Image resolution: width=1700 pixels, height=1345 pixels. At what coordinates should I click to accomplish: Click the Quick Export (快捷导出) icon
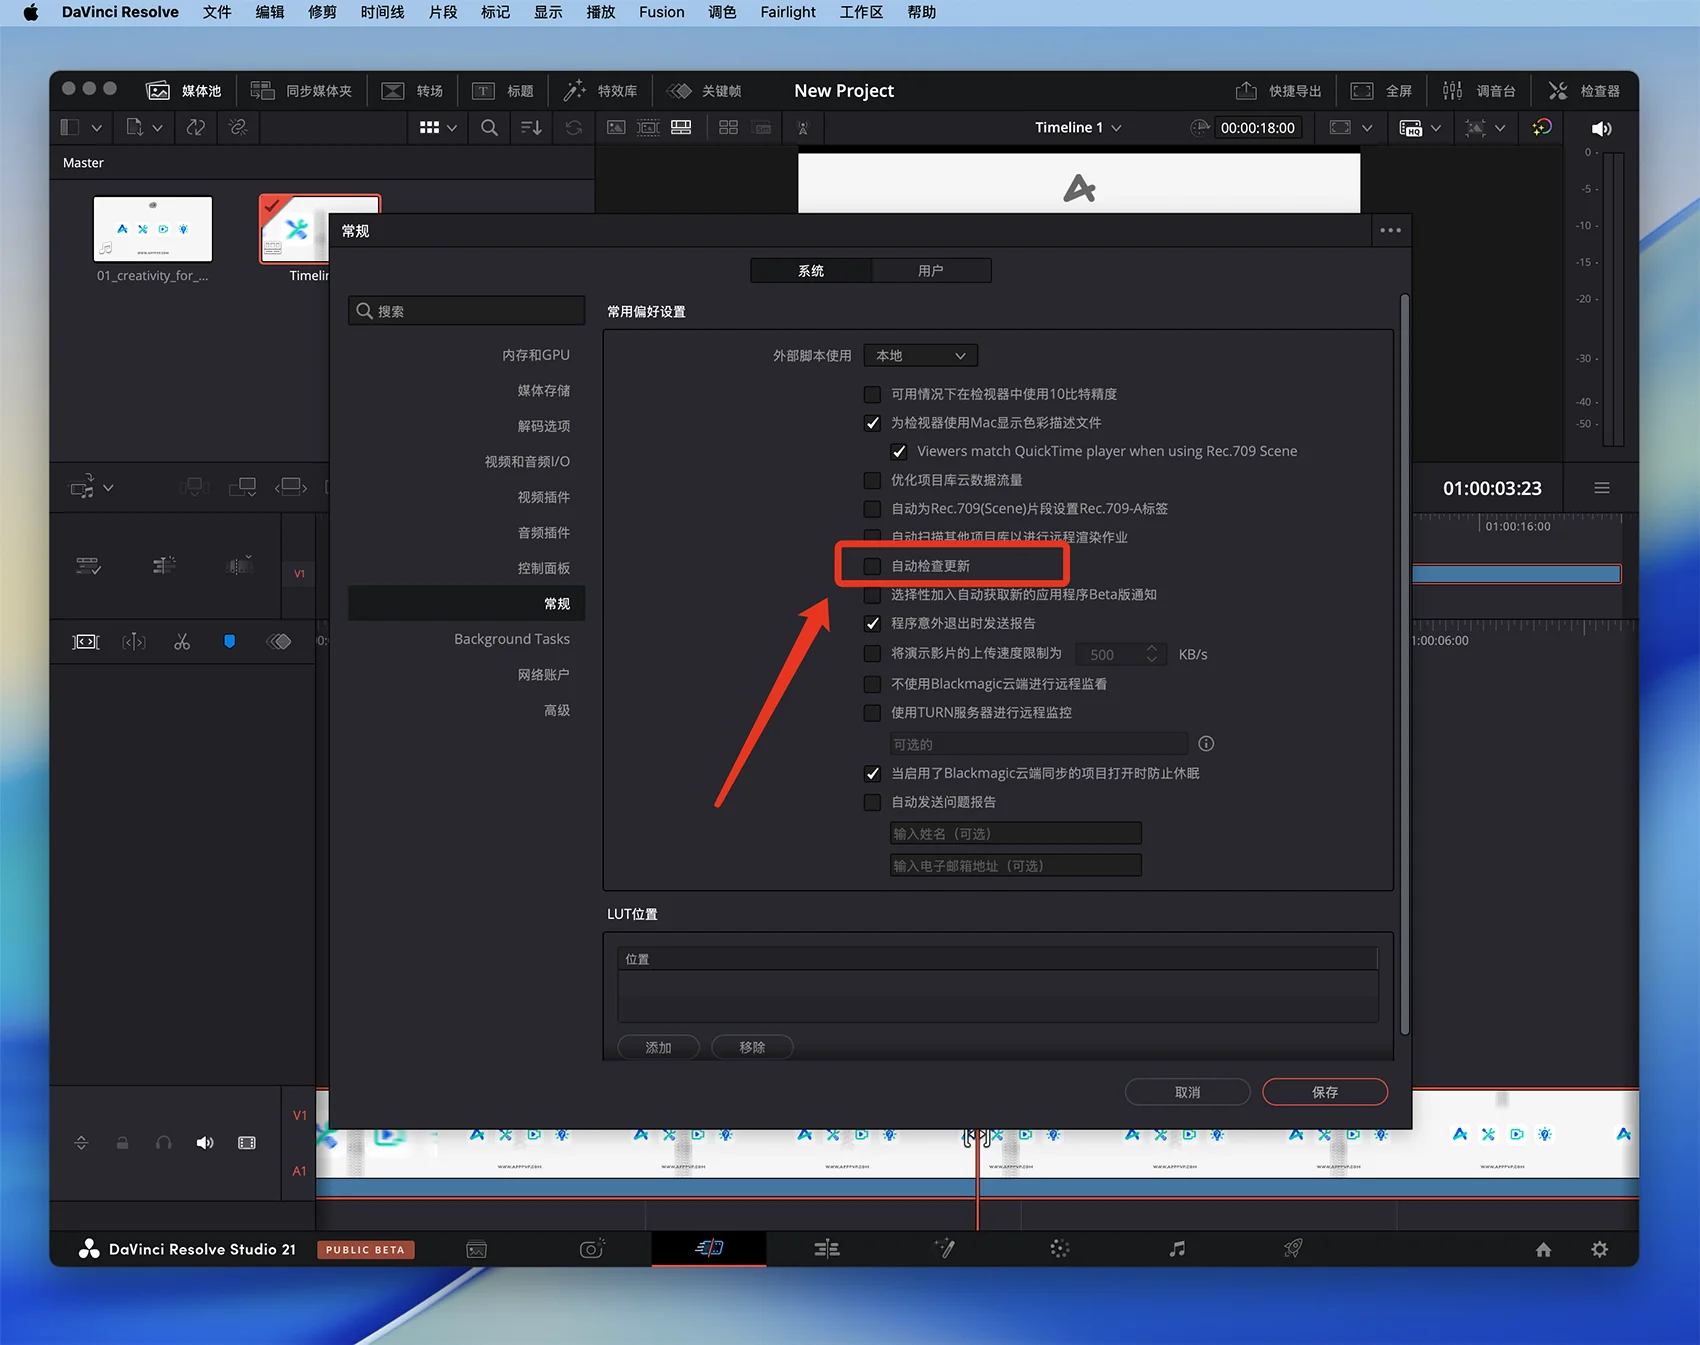click(1246, 91)
